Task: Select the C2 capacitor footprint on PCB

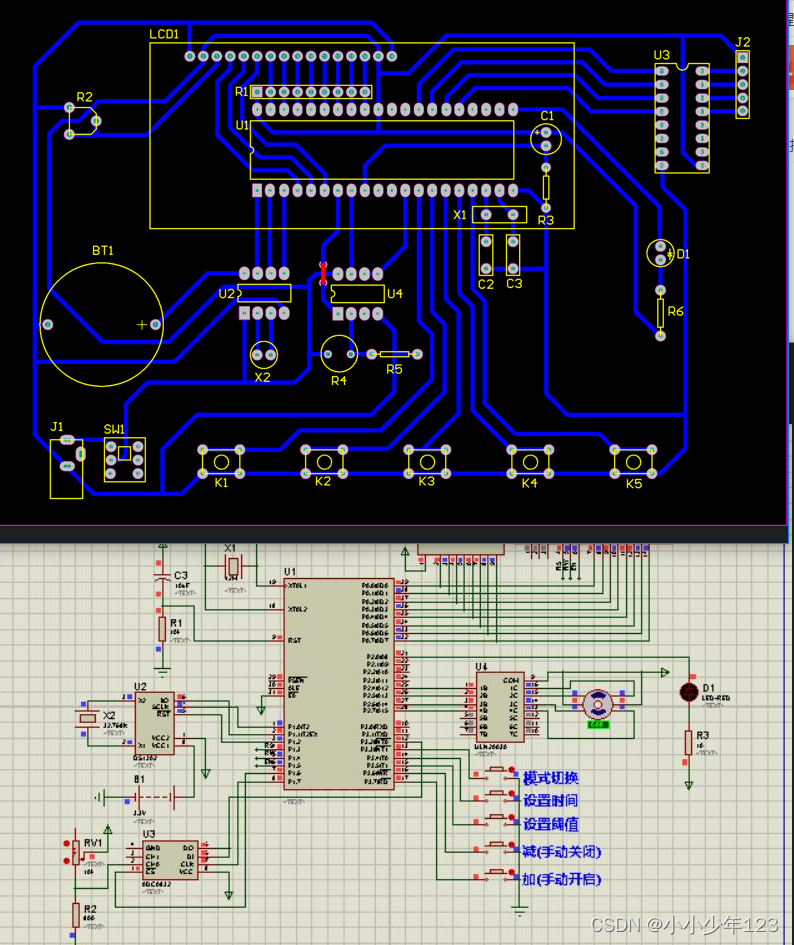Action: (x=486, y=254)
